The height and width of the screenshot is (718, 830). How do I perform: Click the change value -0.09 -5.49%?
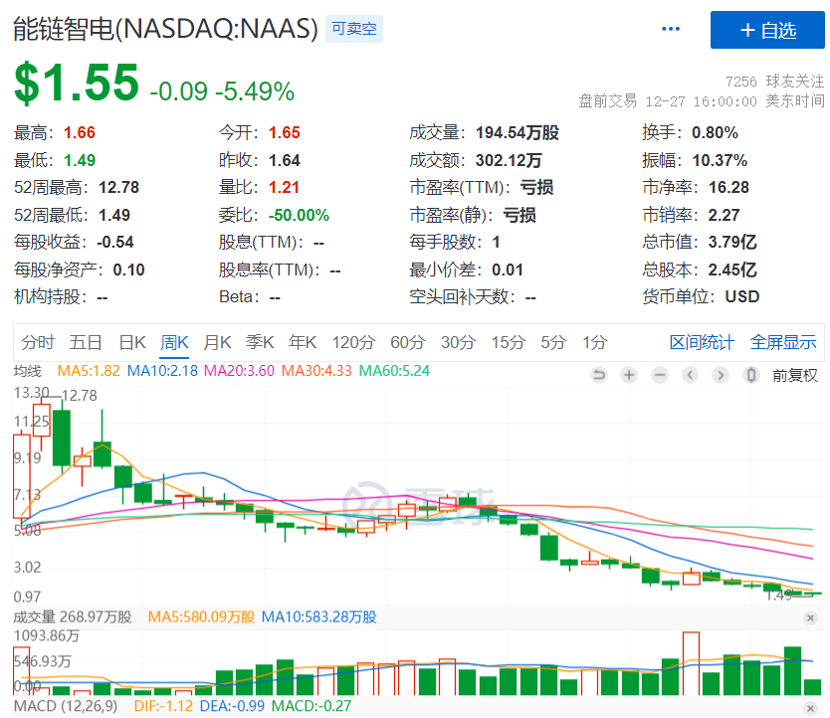[x=222, y=91]
